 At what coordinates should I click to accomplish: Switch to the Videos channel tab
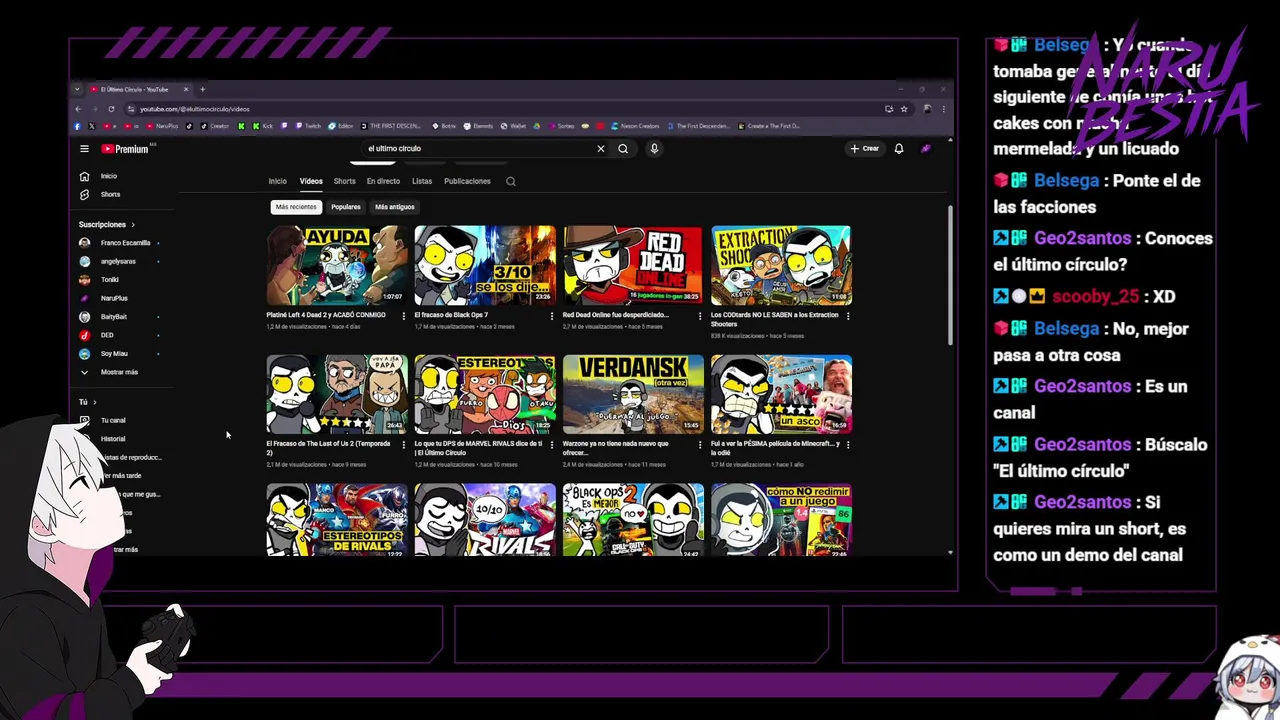[311, 182]
